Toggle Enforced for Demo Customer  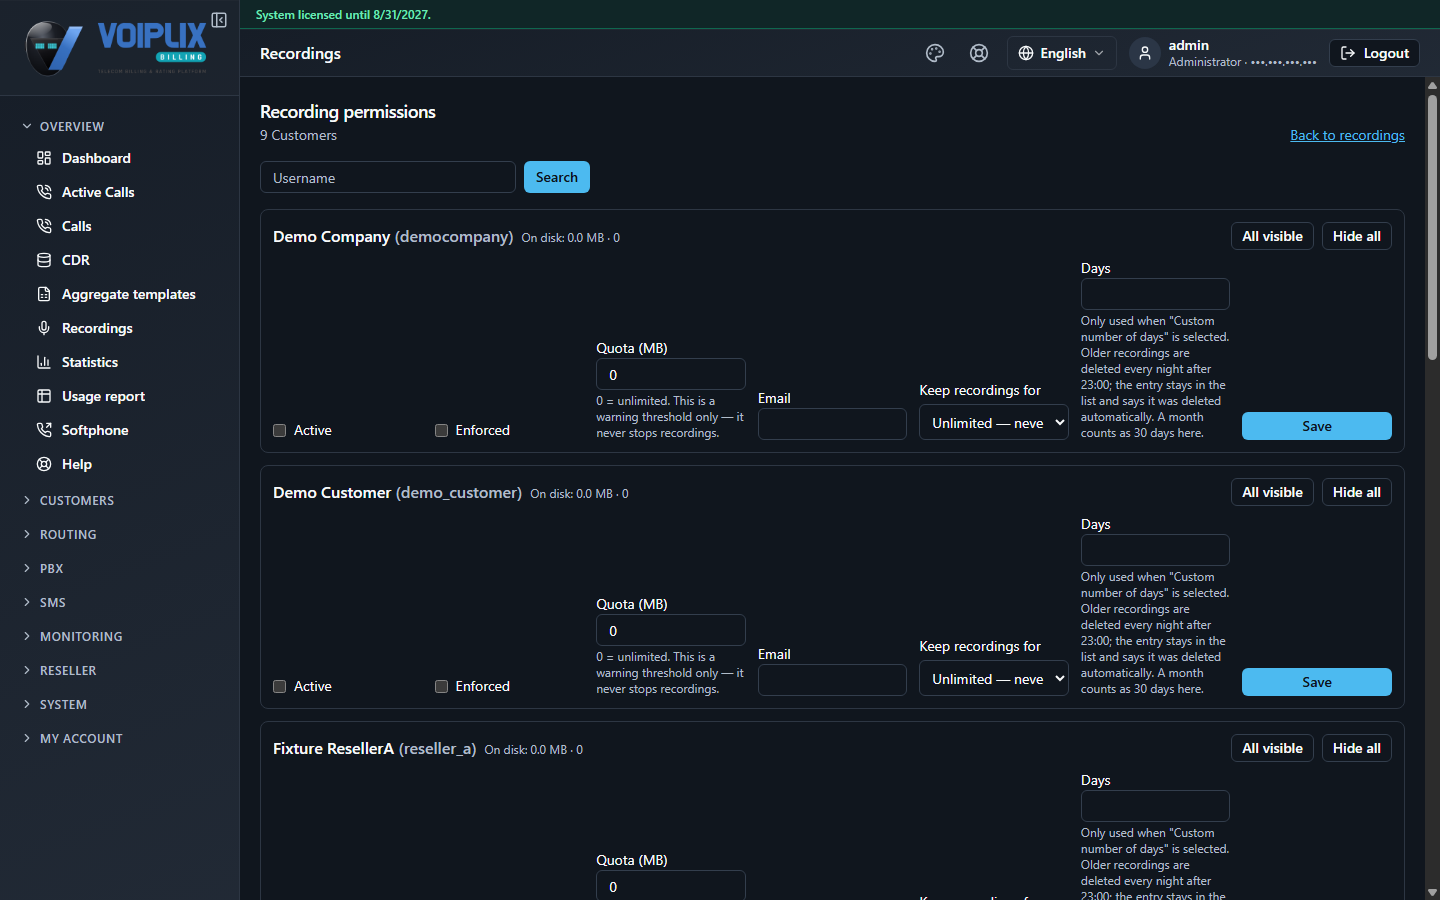pos(441,687)
